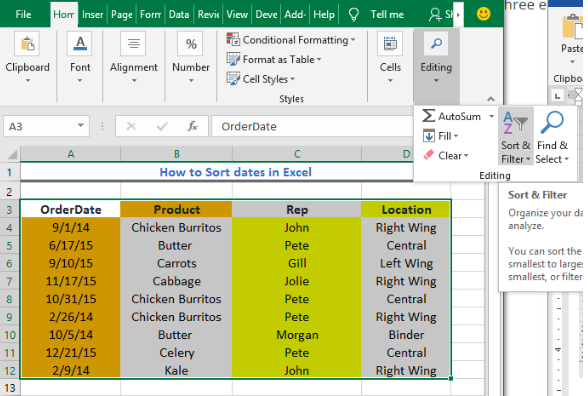Click the AutoSum sigma icon
The image size is (588, 396).
(428, 116)
